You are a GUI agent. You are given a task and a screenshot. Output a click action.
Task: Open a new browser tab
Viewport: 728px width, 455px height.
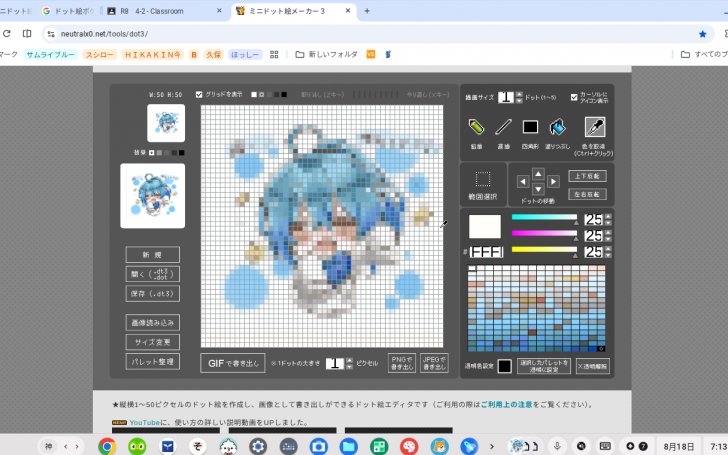(367, 11)
